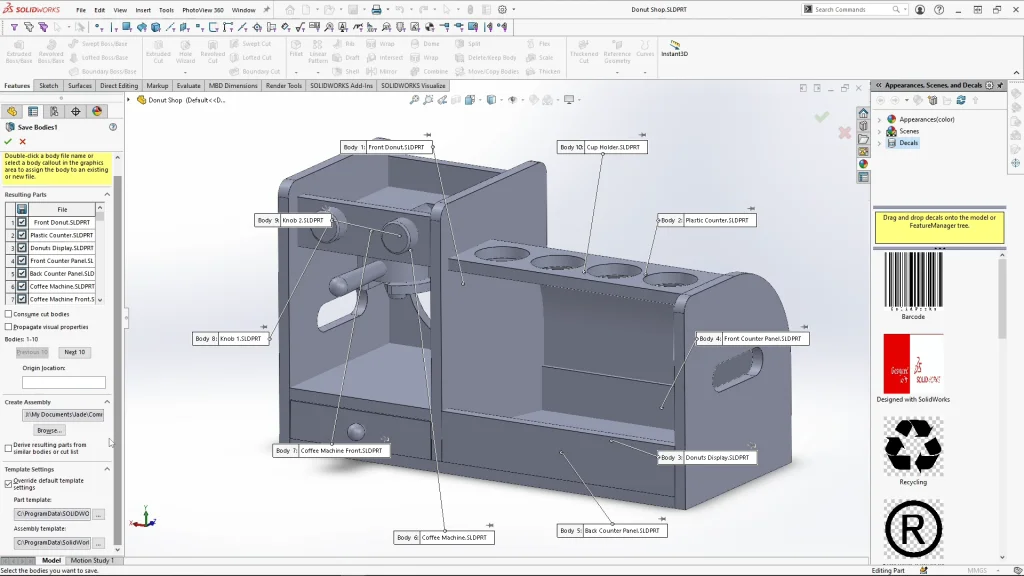
Task: Expand the Scenes tree node
Action: 879,131
